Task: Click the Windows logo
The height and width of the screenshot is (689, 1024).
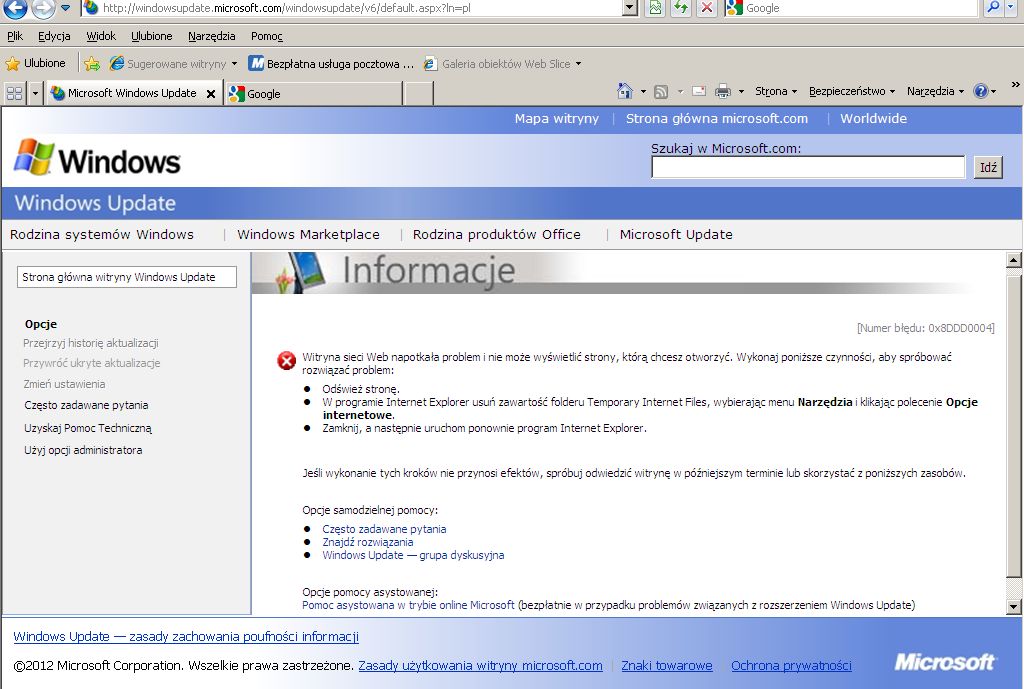Action: pyautogui.click(x=97, y=159)
